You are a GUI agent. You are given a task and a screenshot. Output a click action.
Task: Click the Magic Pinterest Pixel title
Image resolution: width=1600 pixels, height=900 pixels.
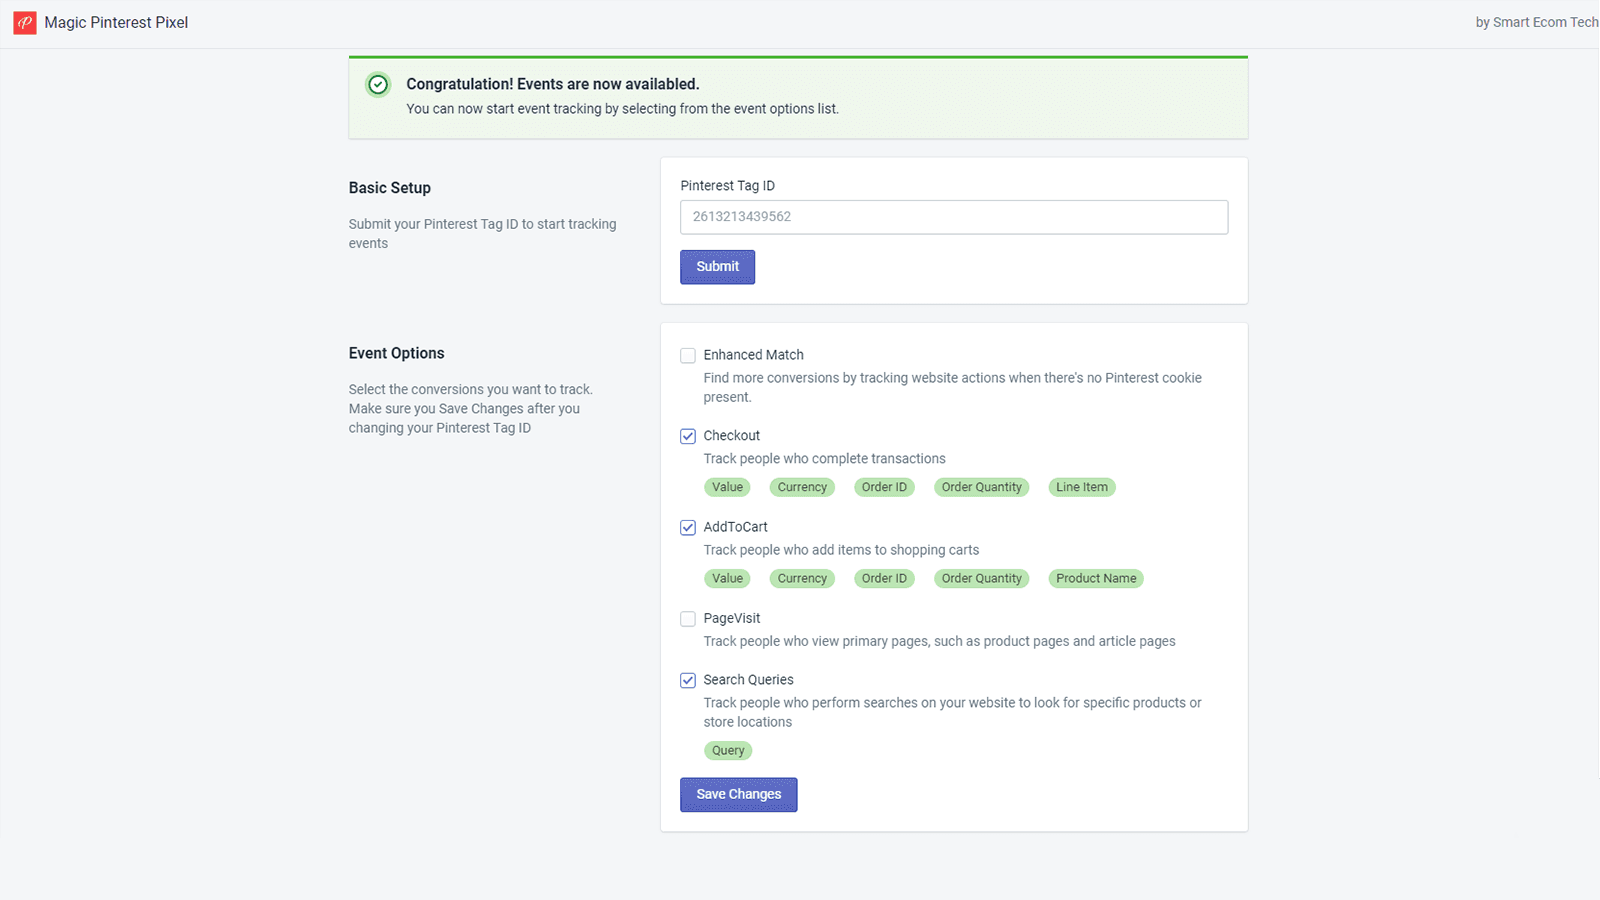tap(116, 23)
